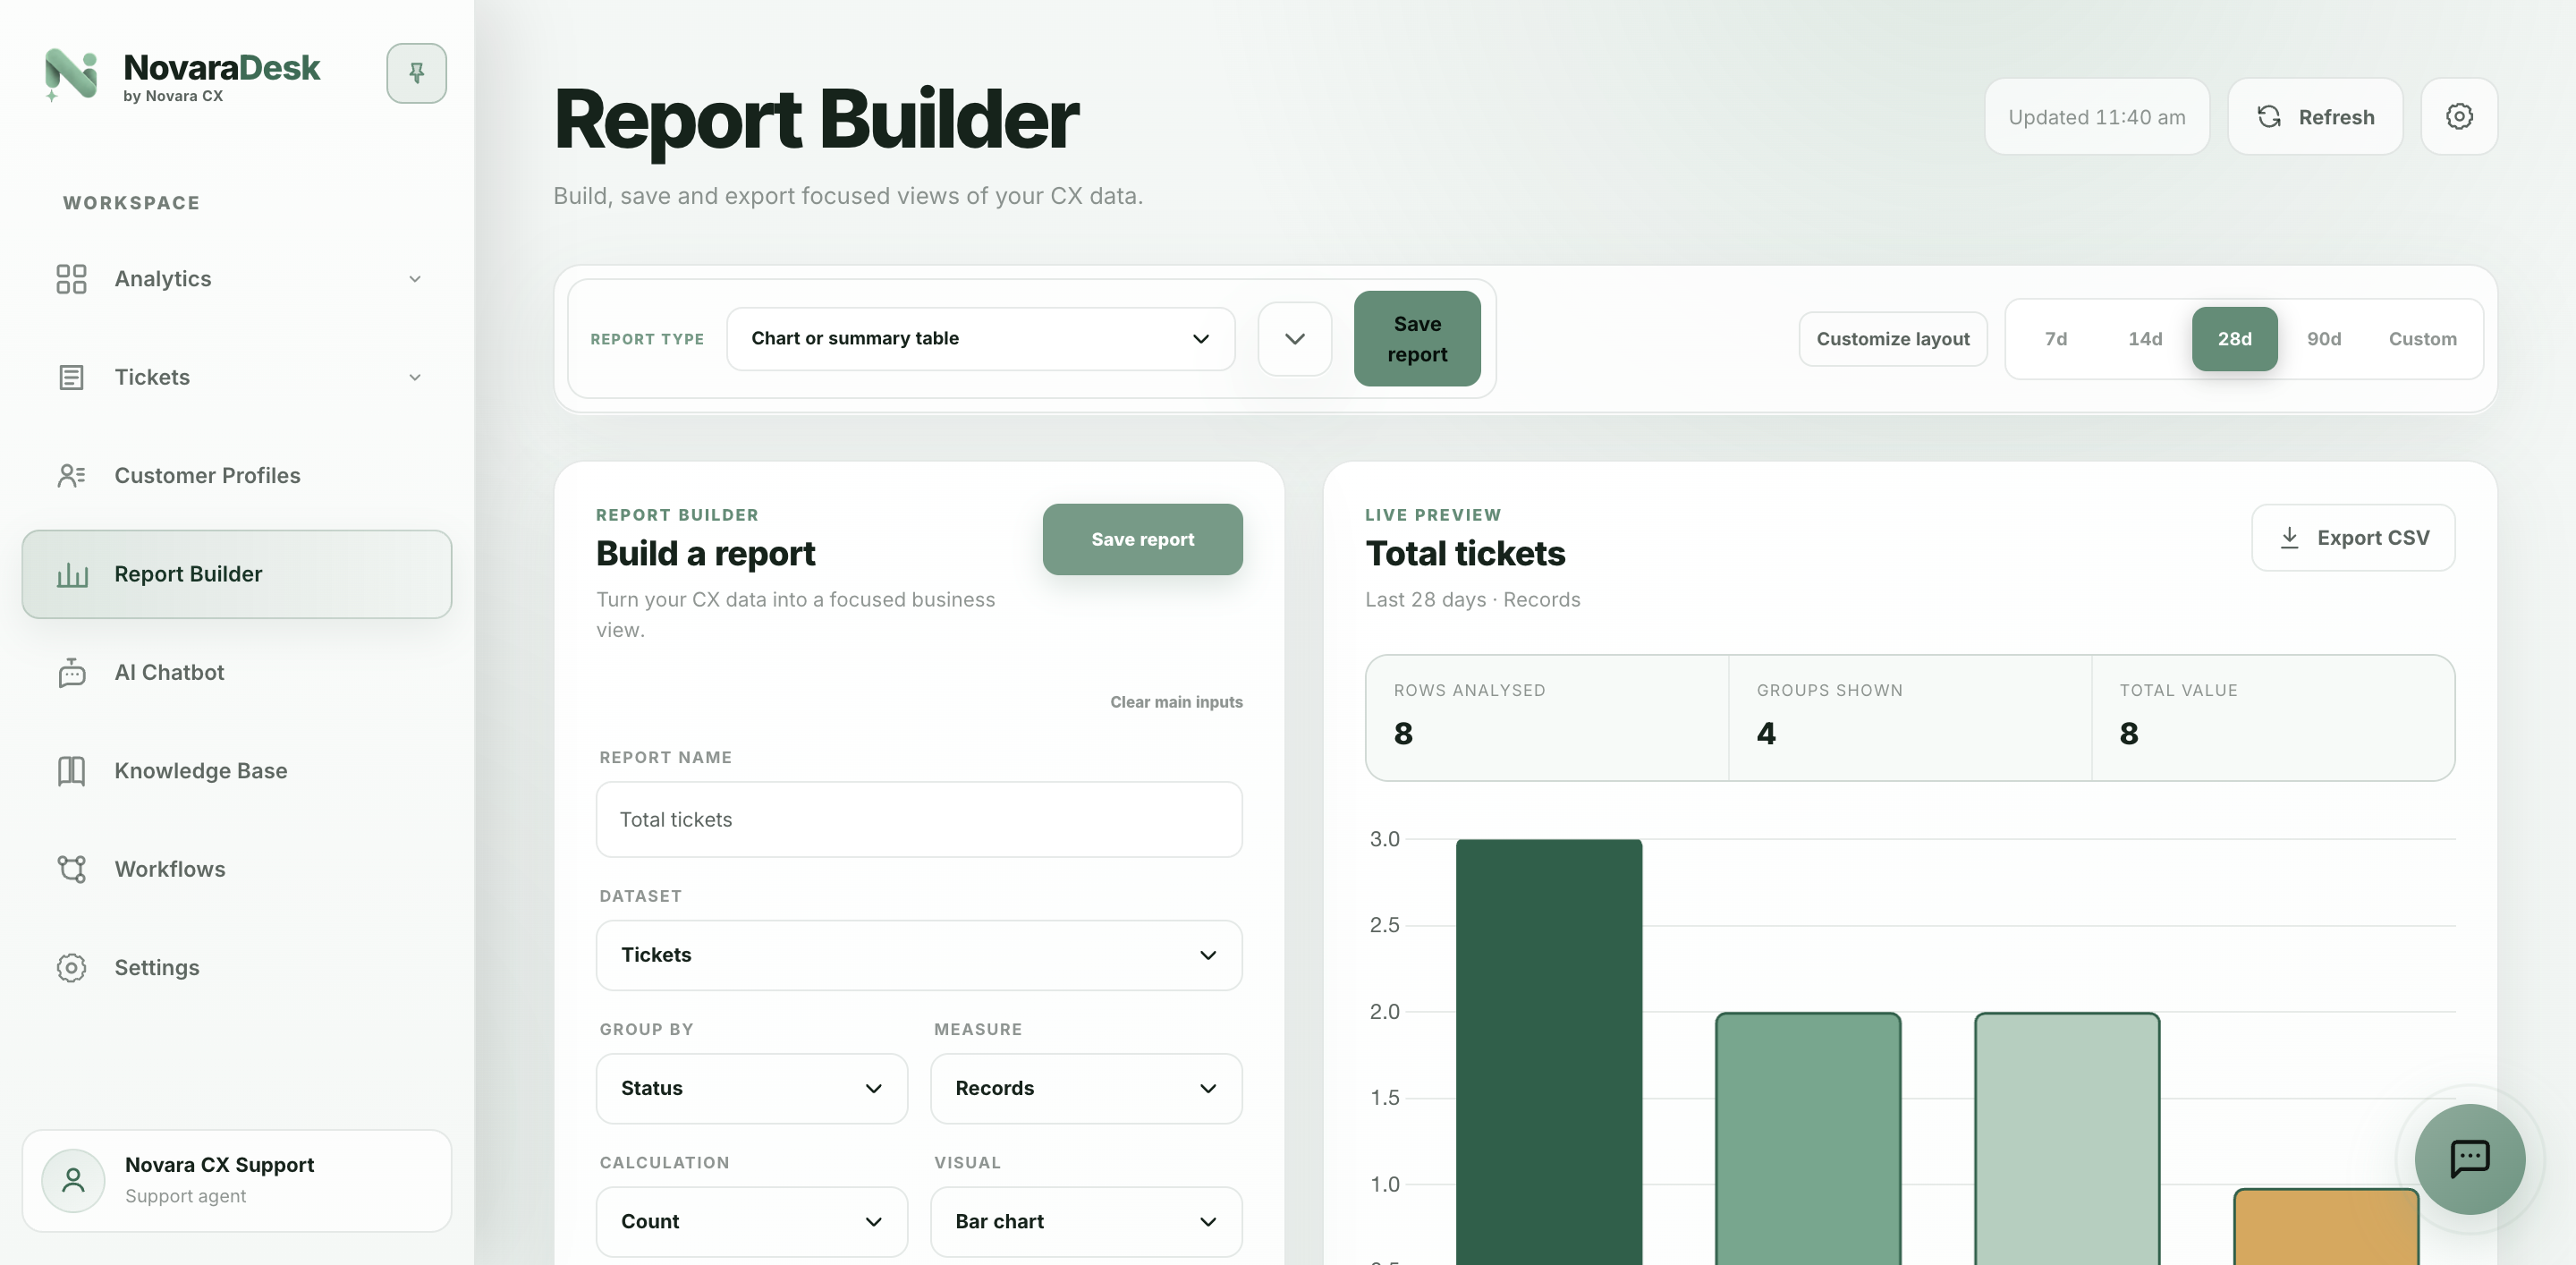Open Settings from the sidebar
The width and height of the screenshot is (2576, 1265).
[x=237, y=967]
